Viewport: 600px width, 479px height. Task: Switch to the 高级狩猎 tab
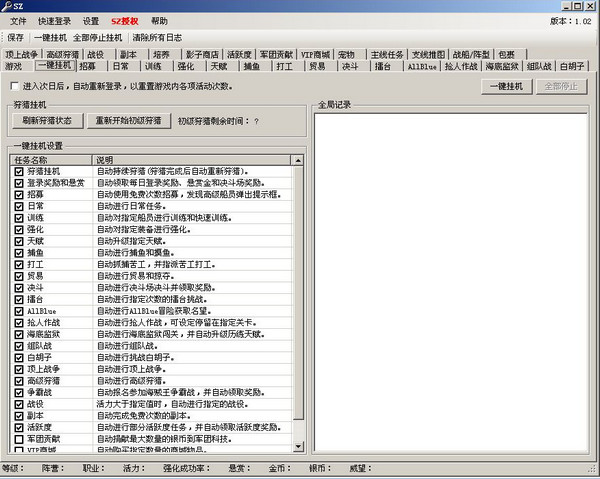[x=63, y=55]
